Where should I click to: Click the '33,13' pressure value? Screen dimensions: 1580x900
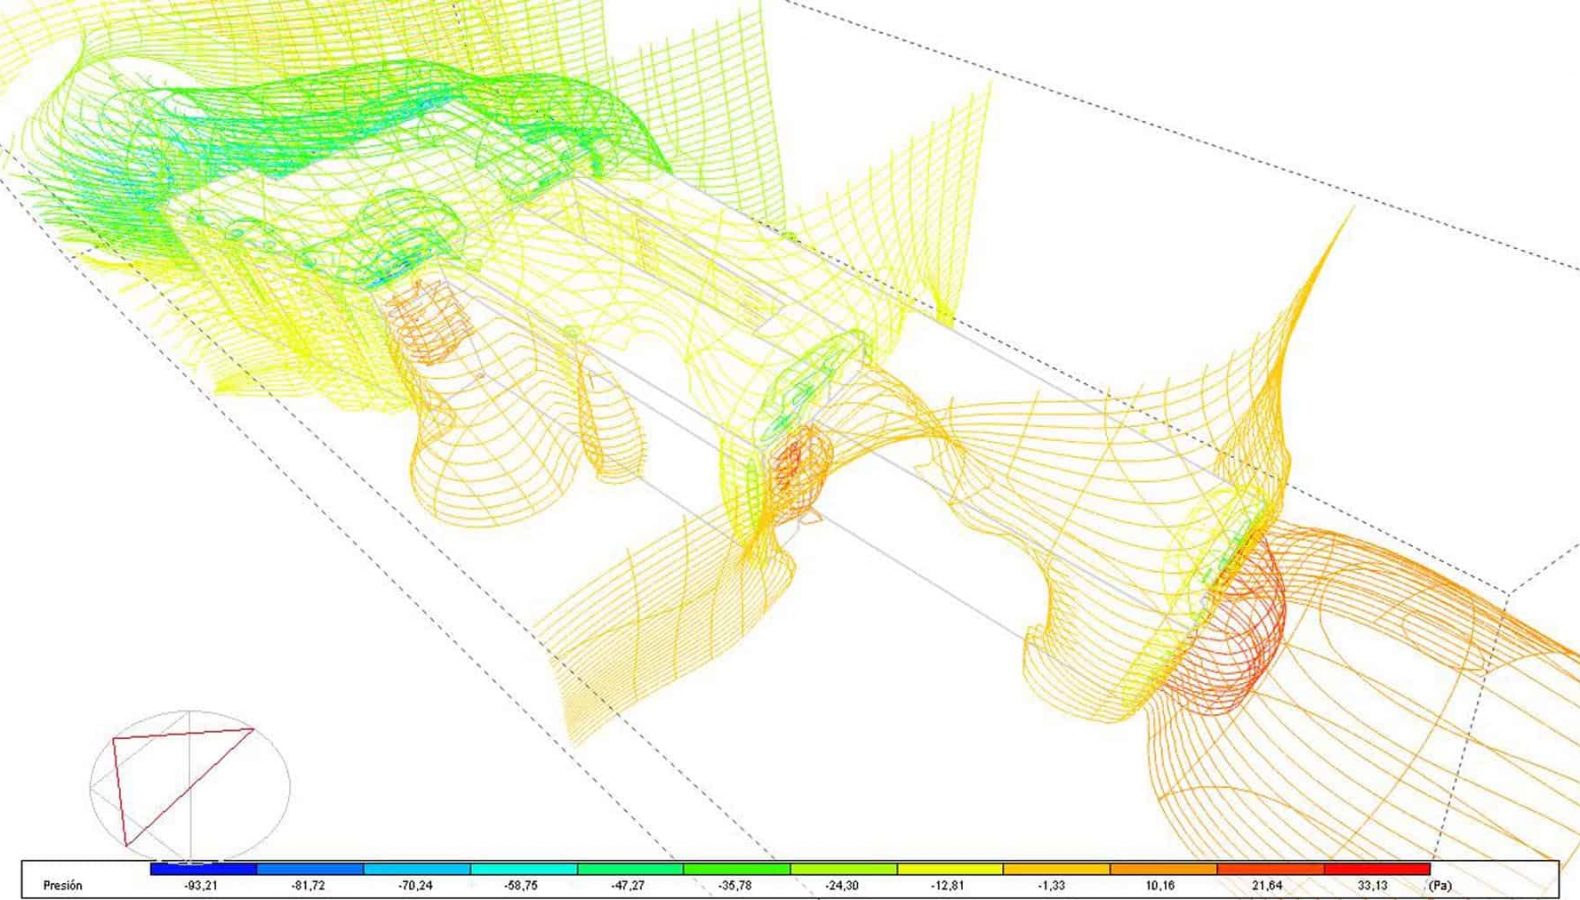[1373, 886]
